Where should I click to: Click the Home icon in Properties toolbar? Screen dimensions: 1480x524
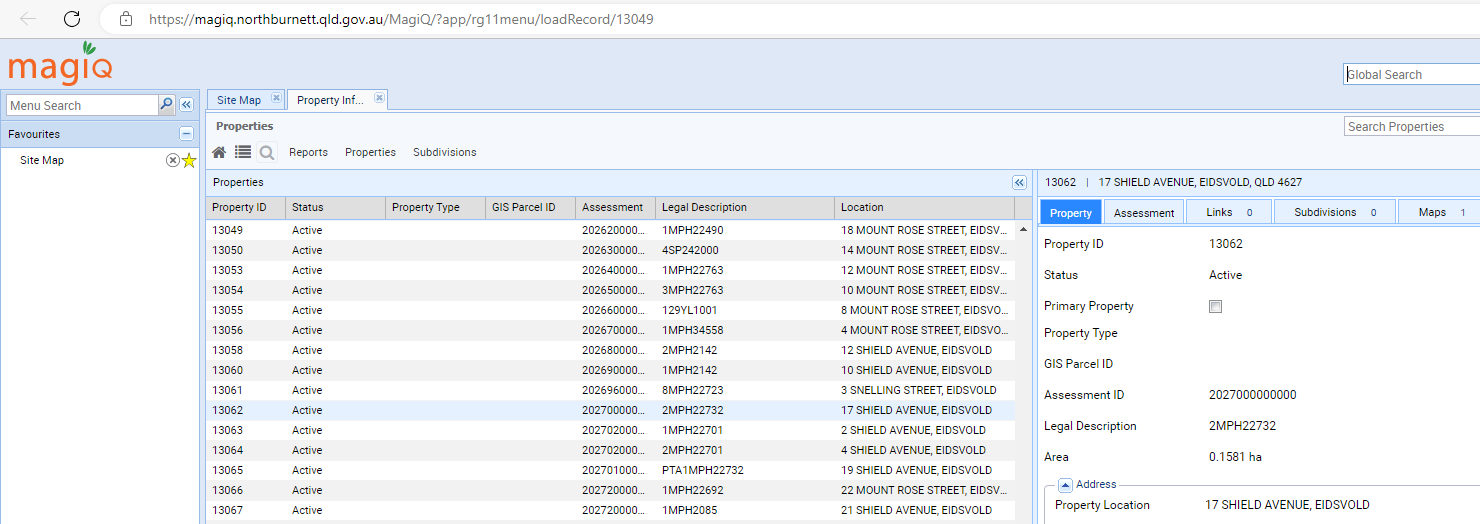point(218,152)
